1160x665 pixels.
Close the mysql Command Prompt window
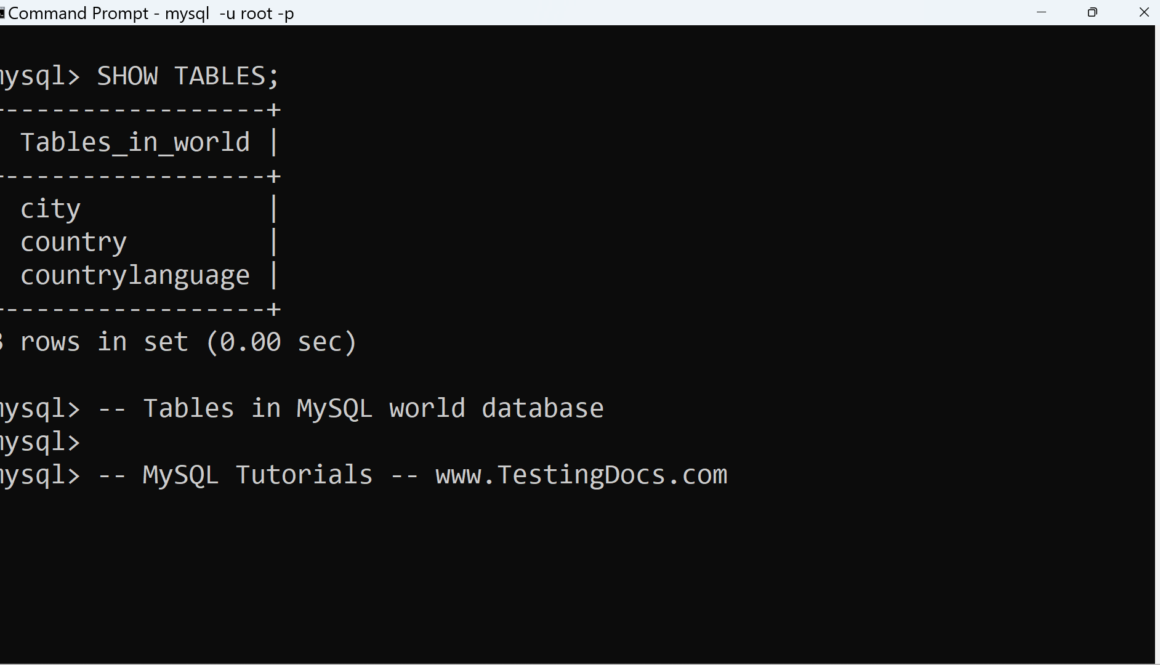click(1144, 13)
